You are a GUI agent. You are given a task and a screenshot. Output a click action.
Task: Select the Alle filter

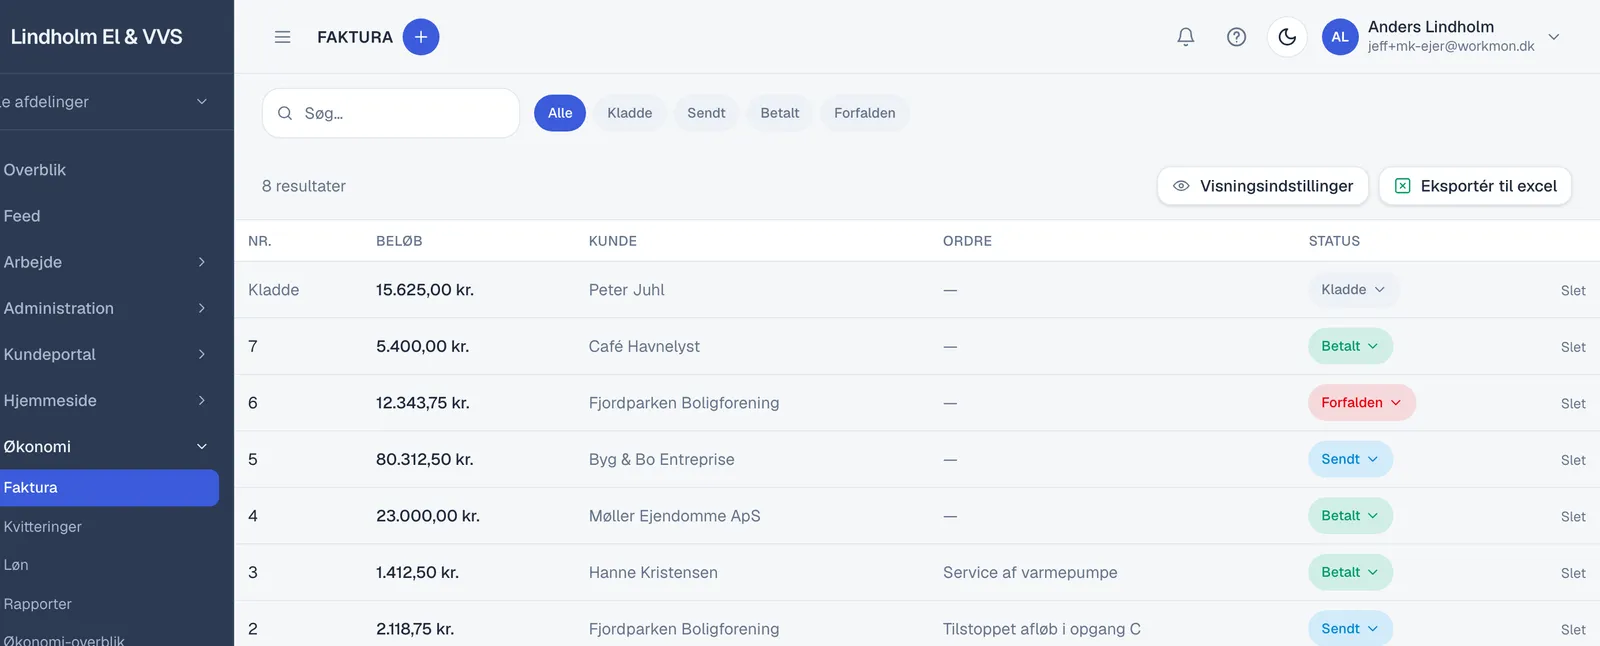[x=560, y=113]
